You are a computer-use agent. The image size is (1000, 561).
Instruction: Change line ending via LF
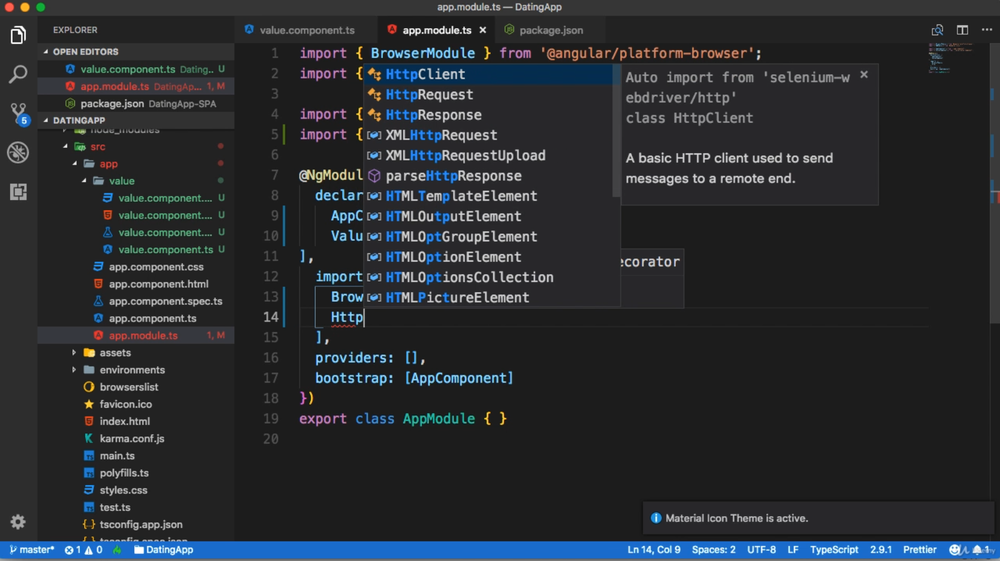[793, 550]
